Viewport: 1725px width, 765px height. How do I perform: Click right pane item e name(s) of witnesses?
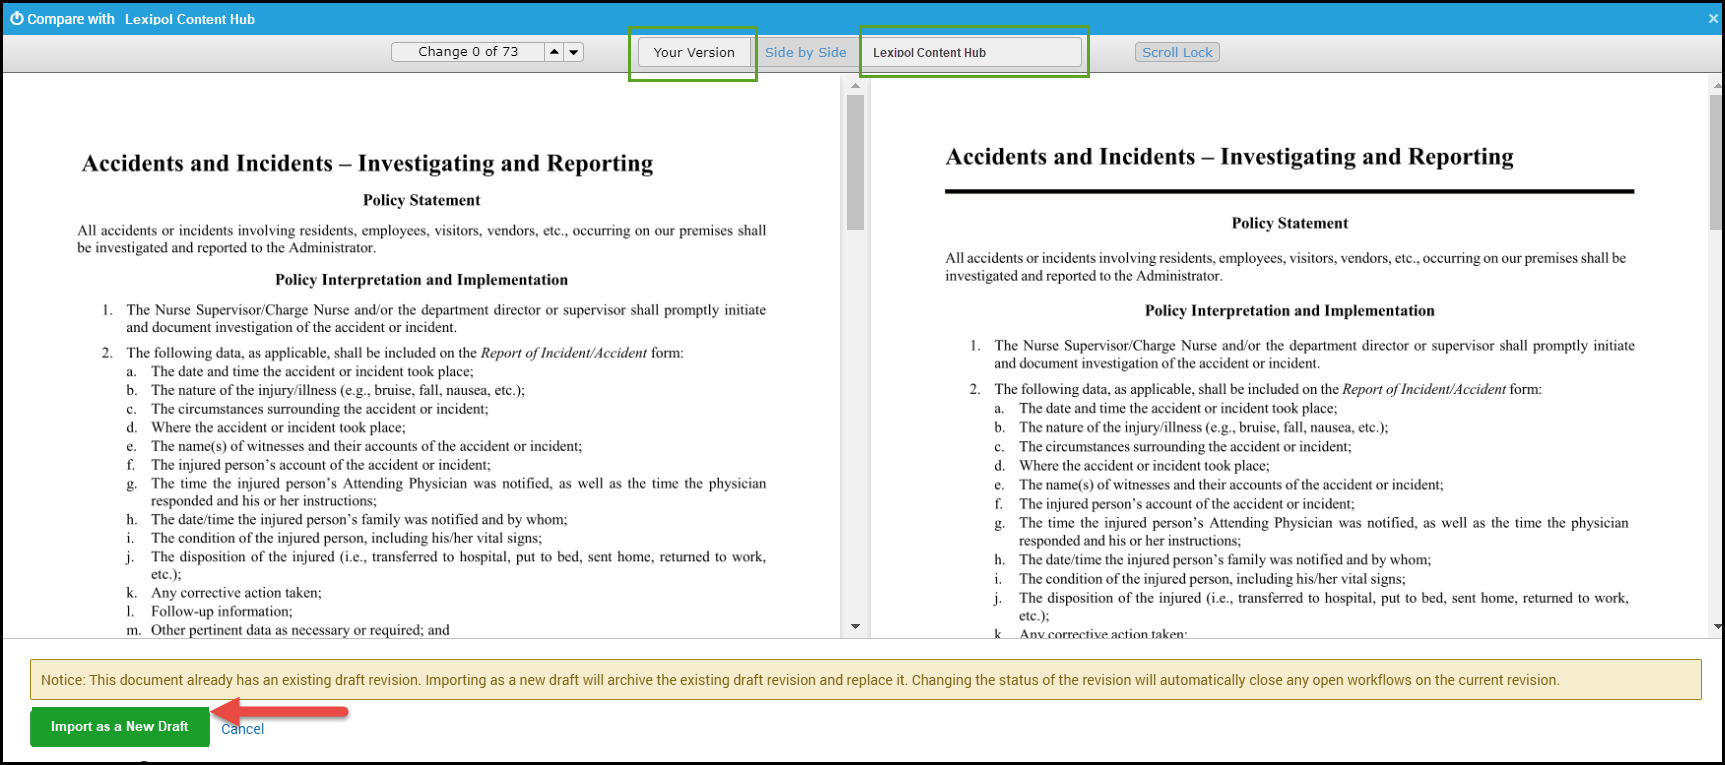coord(1231,485)
